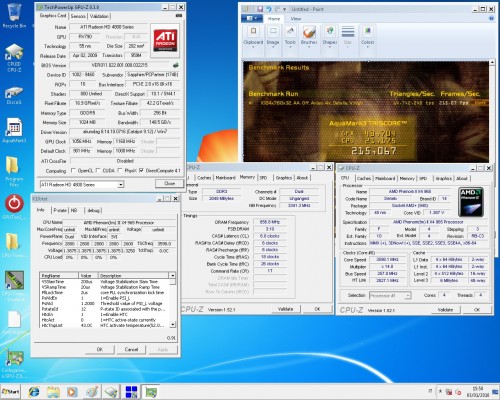
Task: Open the Paint Help icon
Action: tap(491, 19)
